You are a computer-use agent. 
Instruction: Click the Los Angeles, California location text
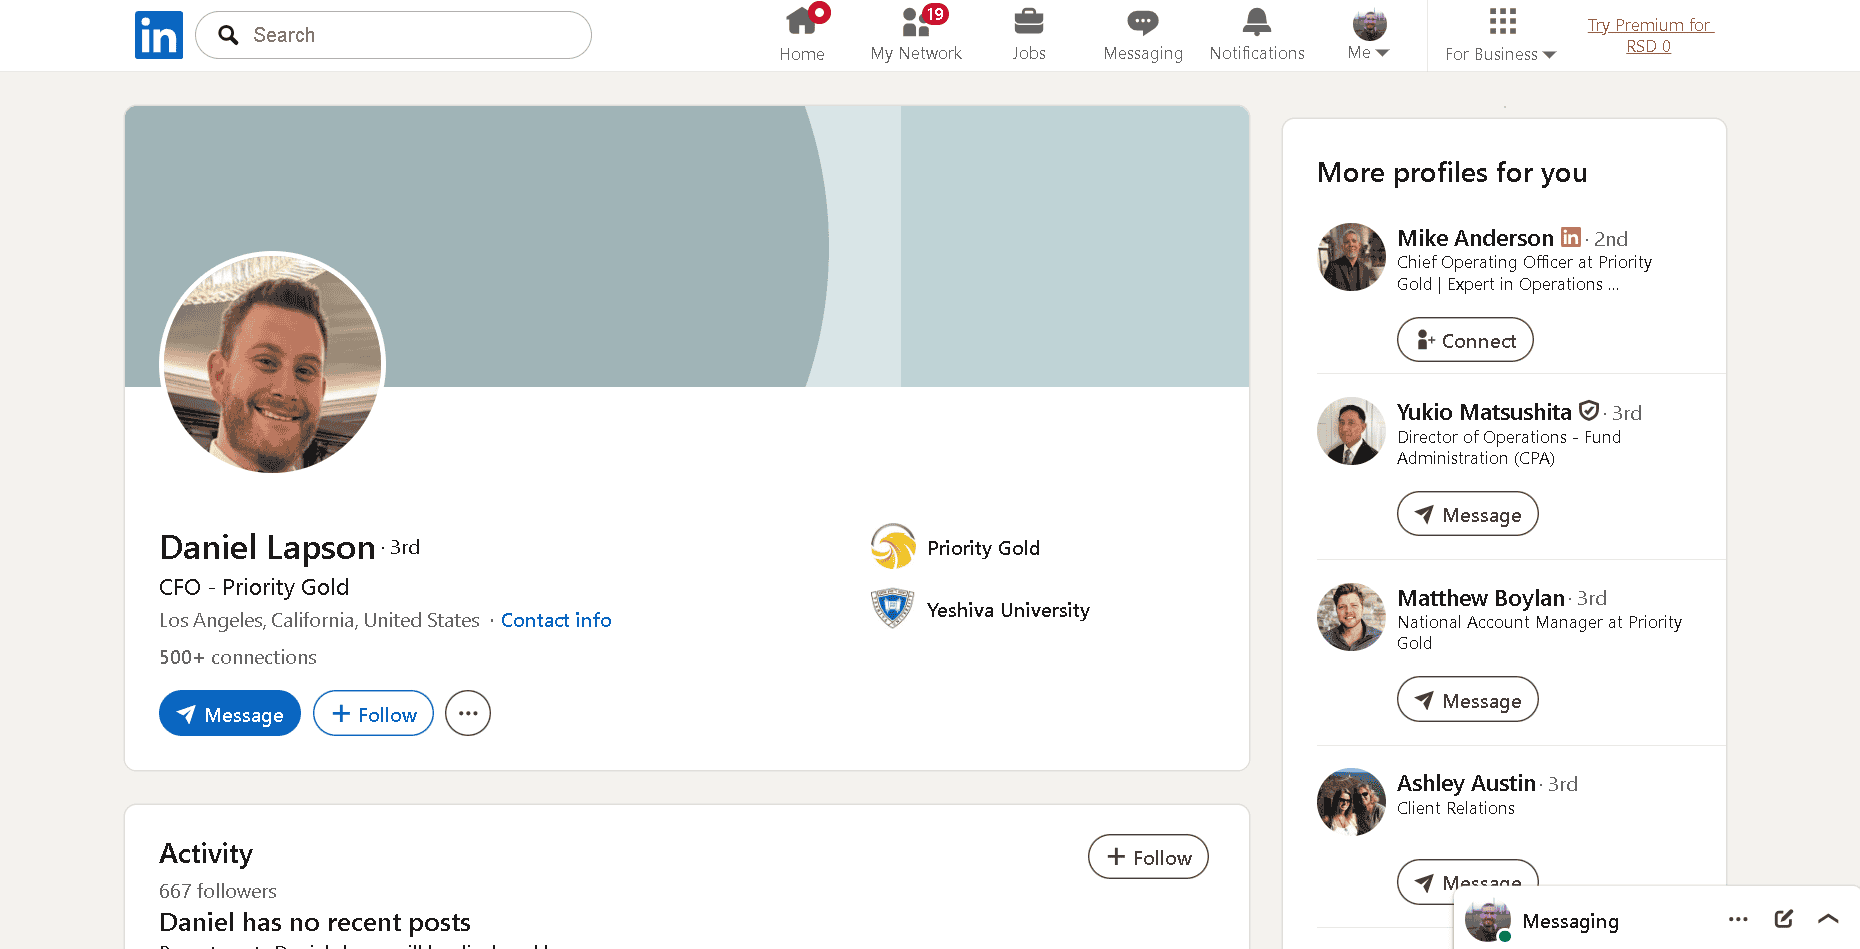[319, 620]
